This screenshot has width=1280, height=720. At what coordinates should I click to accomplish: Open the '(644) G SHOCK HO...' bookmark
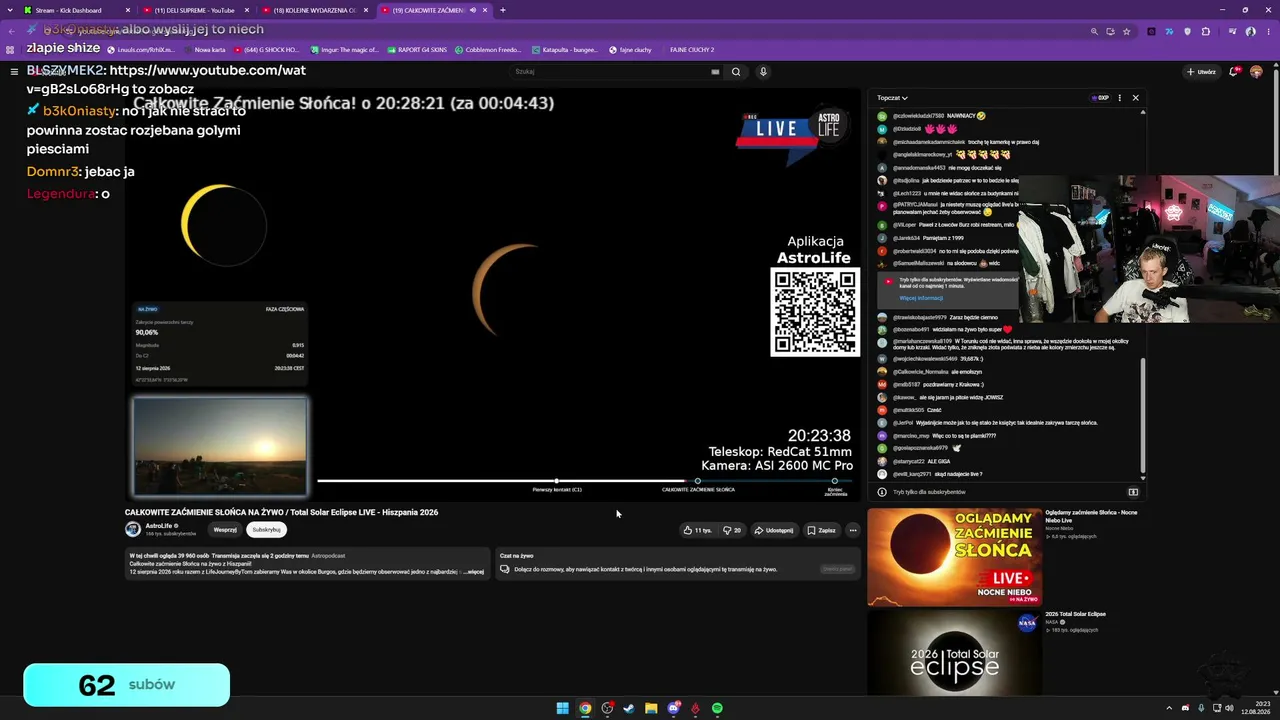tap(267, 49)
